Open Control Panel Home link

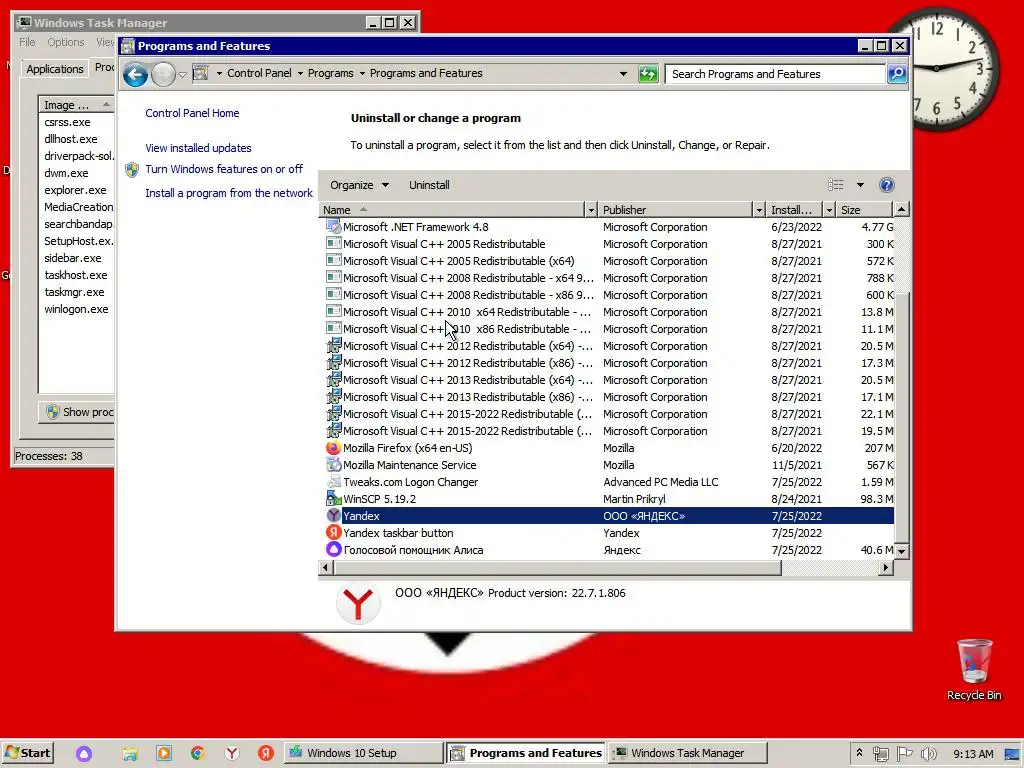click(x=192, y=113)
